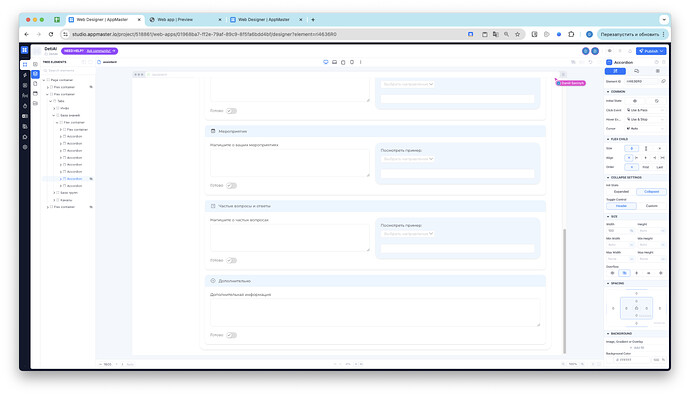Open the third properties tab with list icon
Screen dimensions: 690x396
click(x=657, y=71)
